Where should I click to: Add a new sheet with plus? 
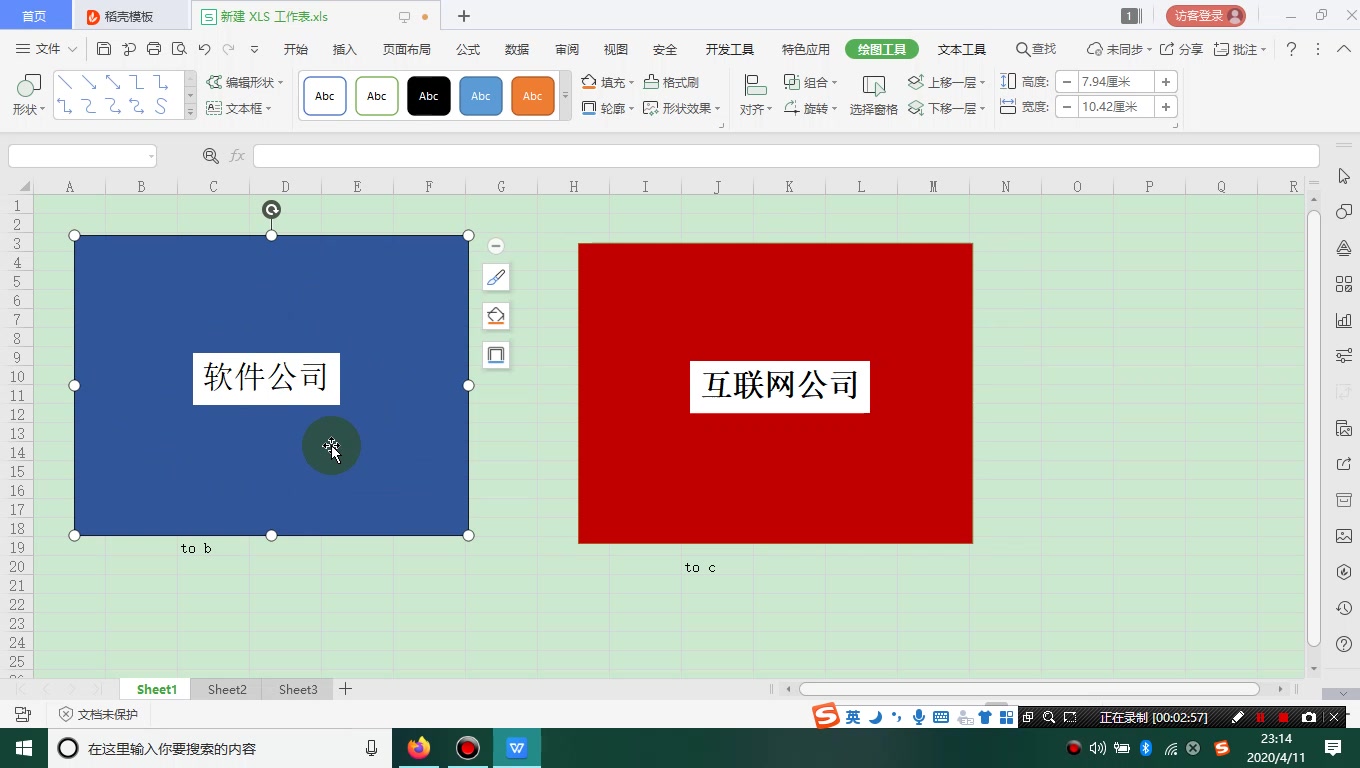(346, 689)
